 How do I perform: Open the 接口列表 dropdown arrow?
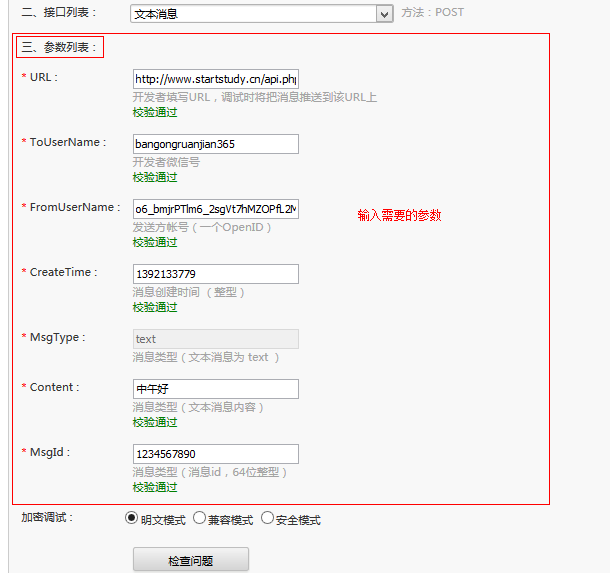384,14
